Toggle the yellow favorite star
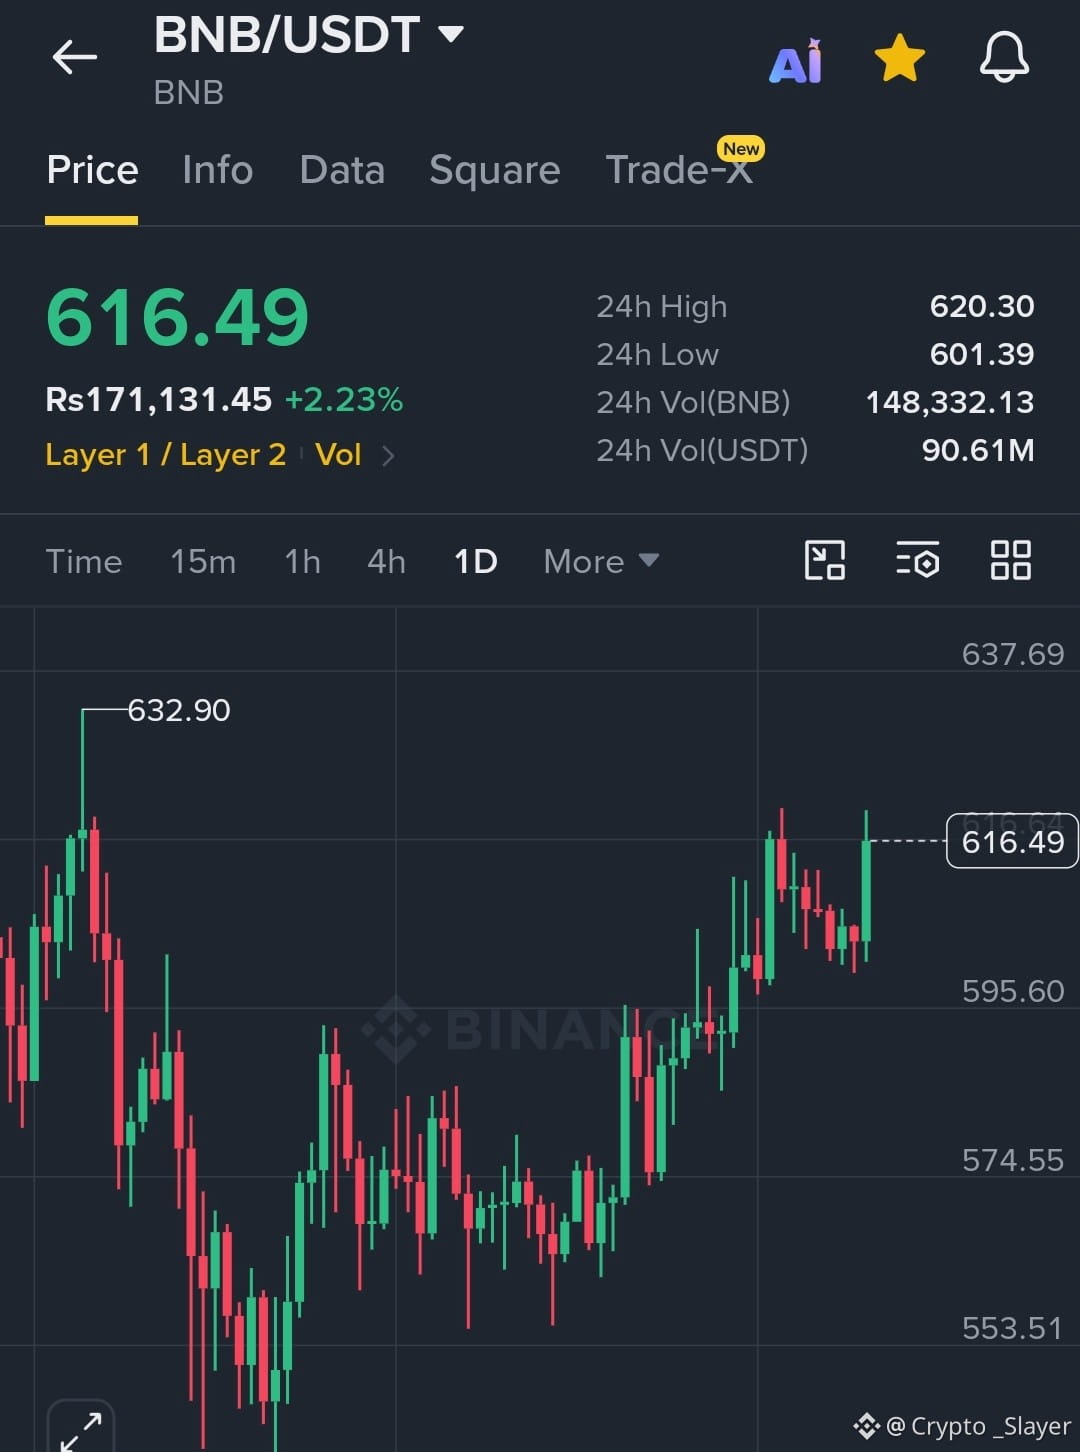 click(x=900, y=58)
